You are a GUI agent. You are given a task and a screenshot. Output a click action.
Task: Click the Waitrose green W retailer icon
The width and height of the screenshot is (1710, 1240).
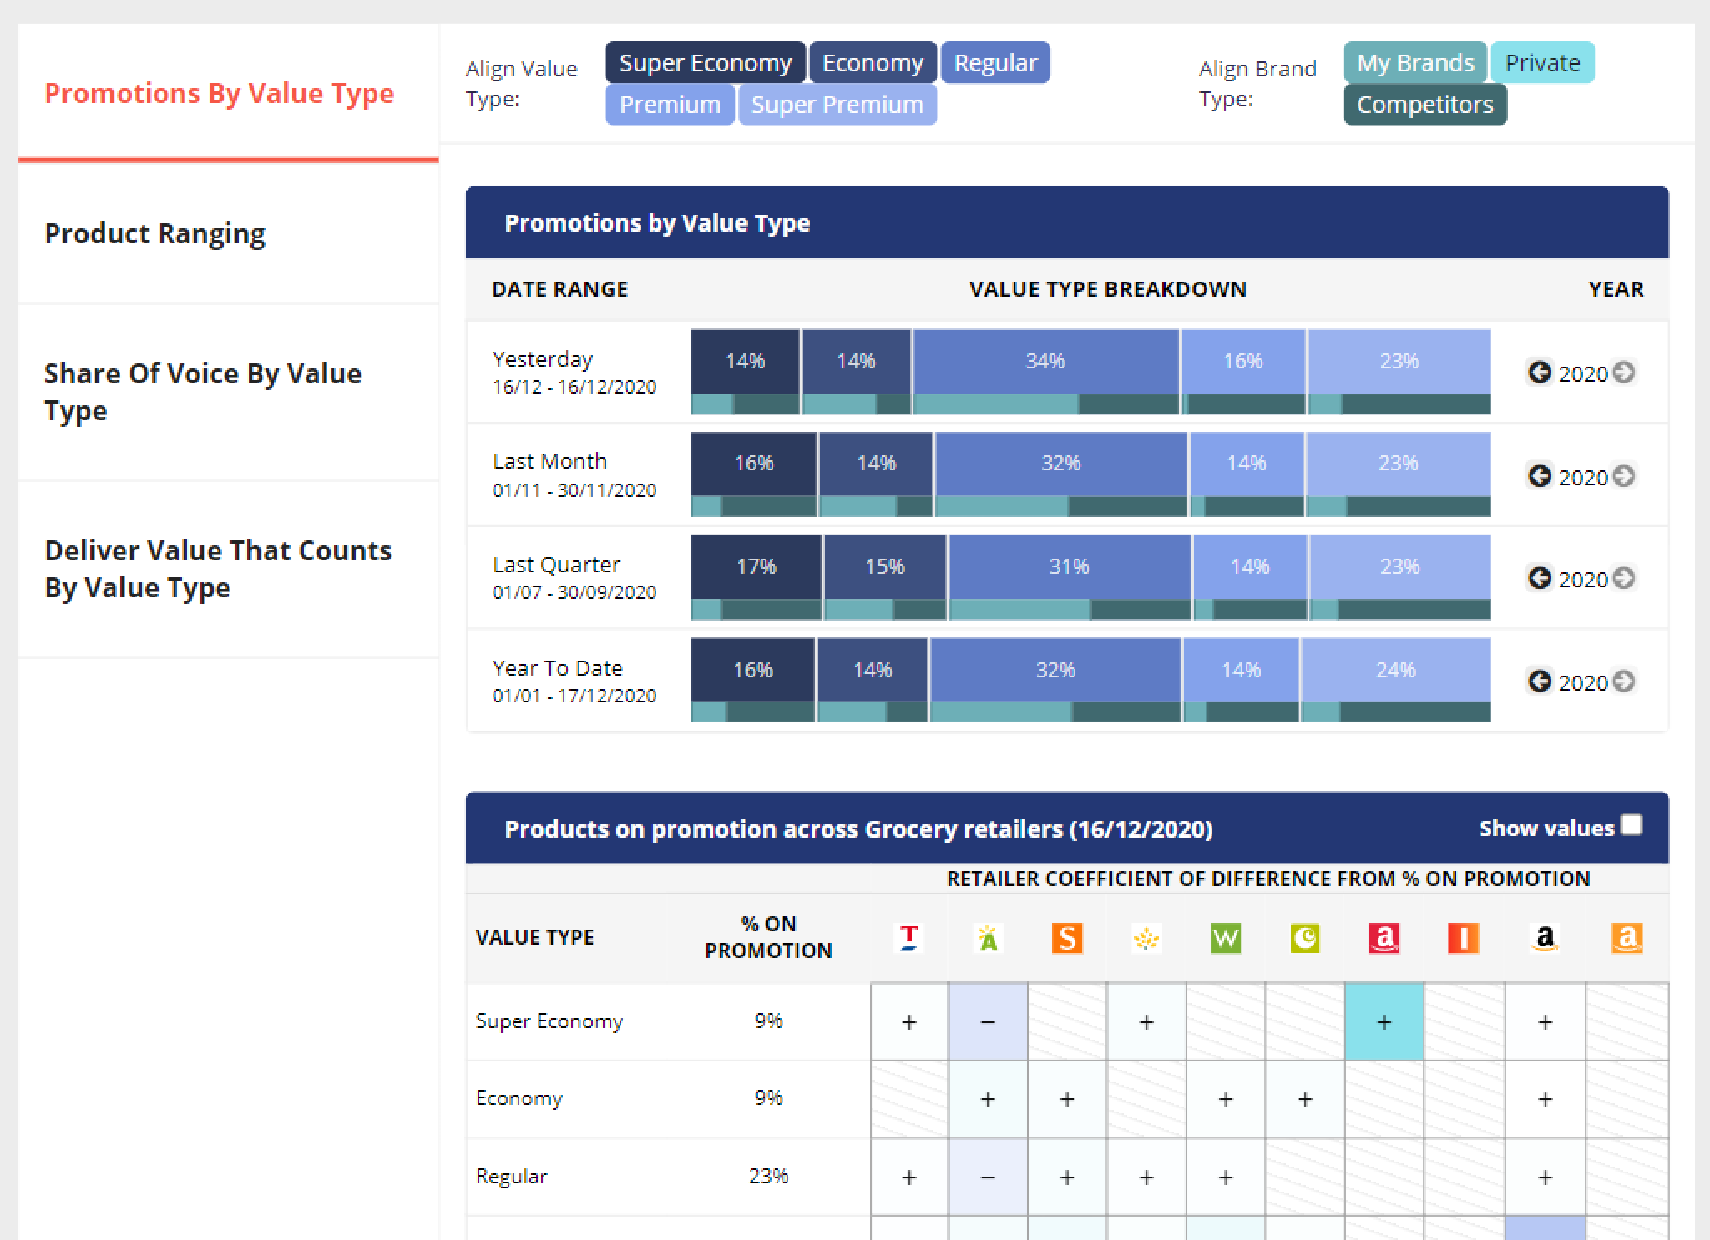[1225, 938]
